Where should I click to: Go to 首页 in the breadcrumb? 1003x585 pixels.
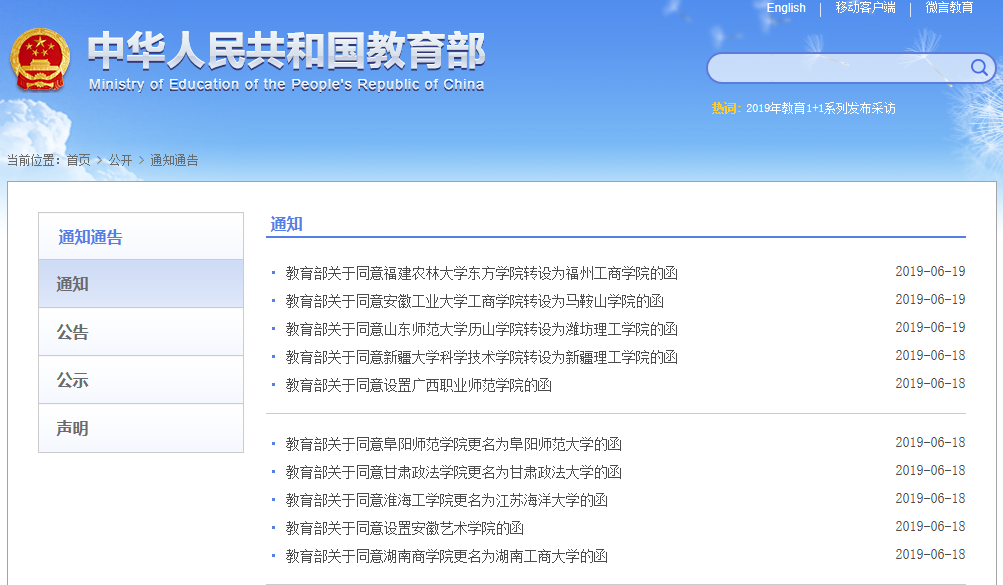78,160
